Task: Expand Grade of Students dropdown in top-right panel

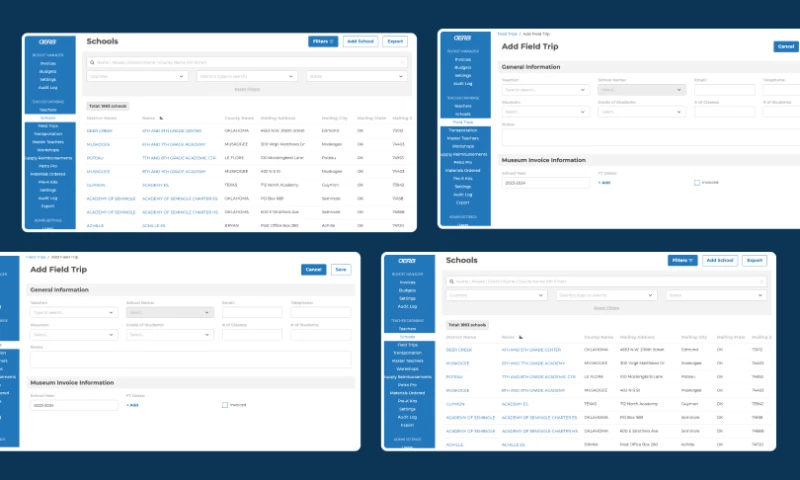Action: coord(640,110)
